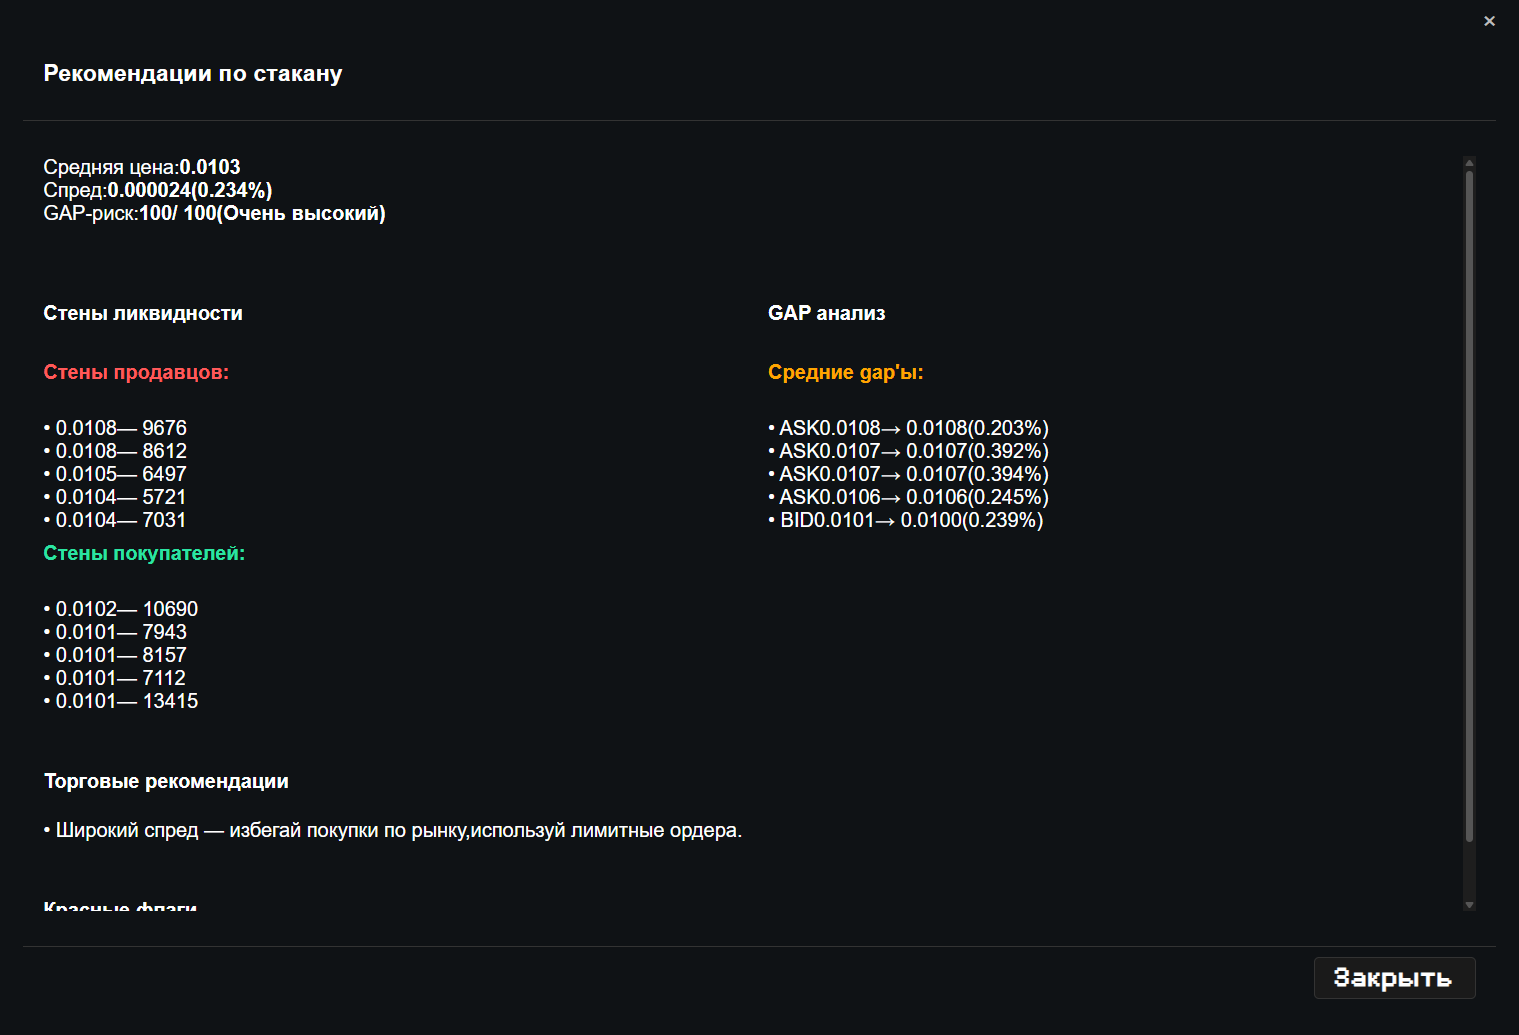This screenshot has width=1519, height=1035.
Task: Click the Рекомендации по стакану title
Action: 193,73
